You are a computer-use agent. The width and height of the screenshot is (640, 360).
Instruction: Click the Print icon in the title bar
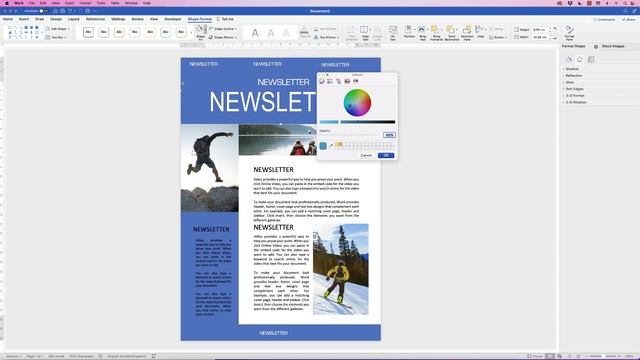(x=87, y=11)
